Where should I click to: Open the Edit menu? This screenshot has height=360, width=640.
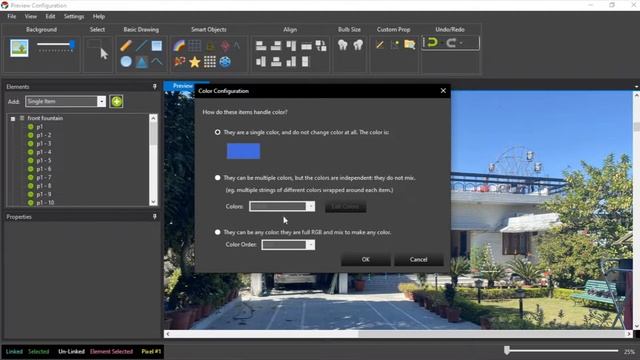click(x=50, y=16)
